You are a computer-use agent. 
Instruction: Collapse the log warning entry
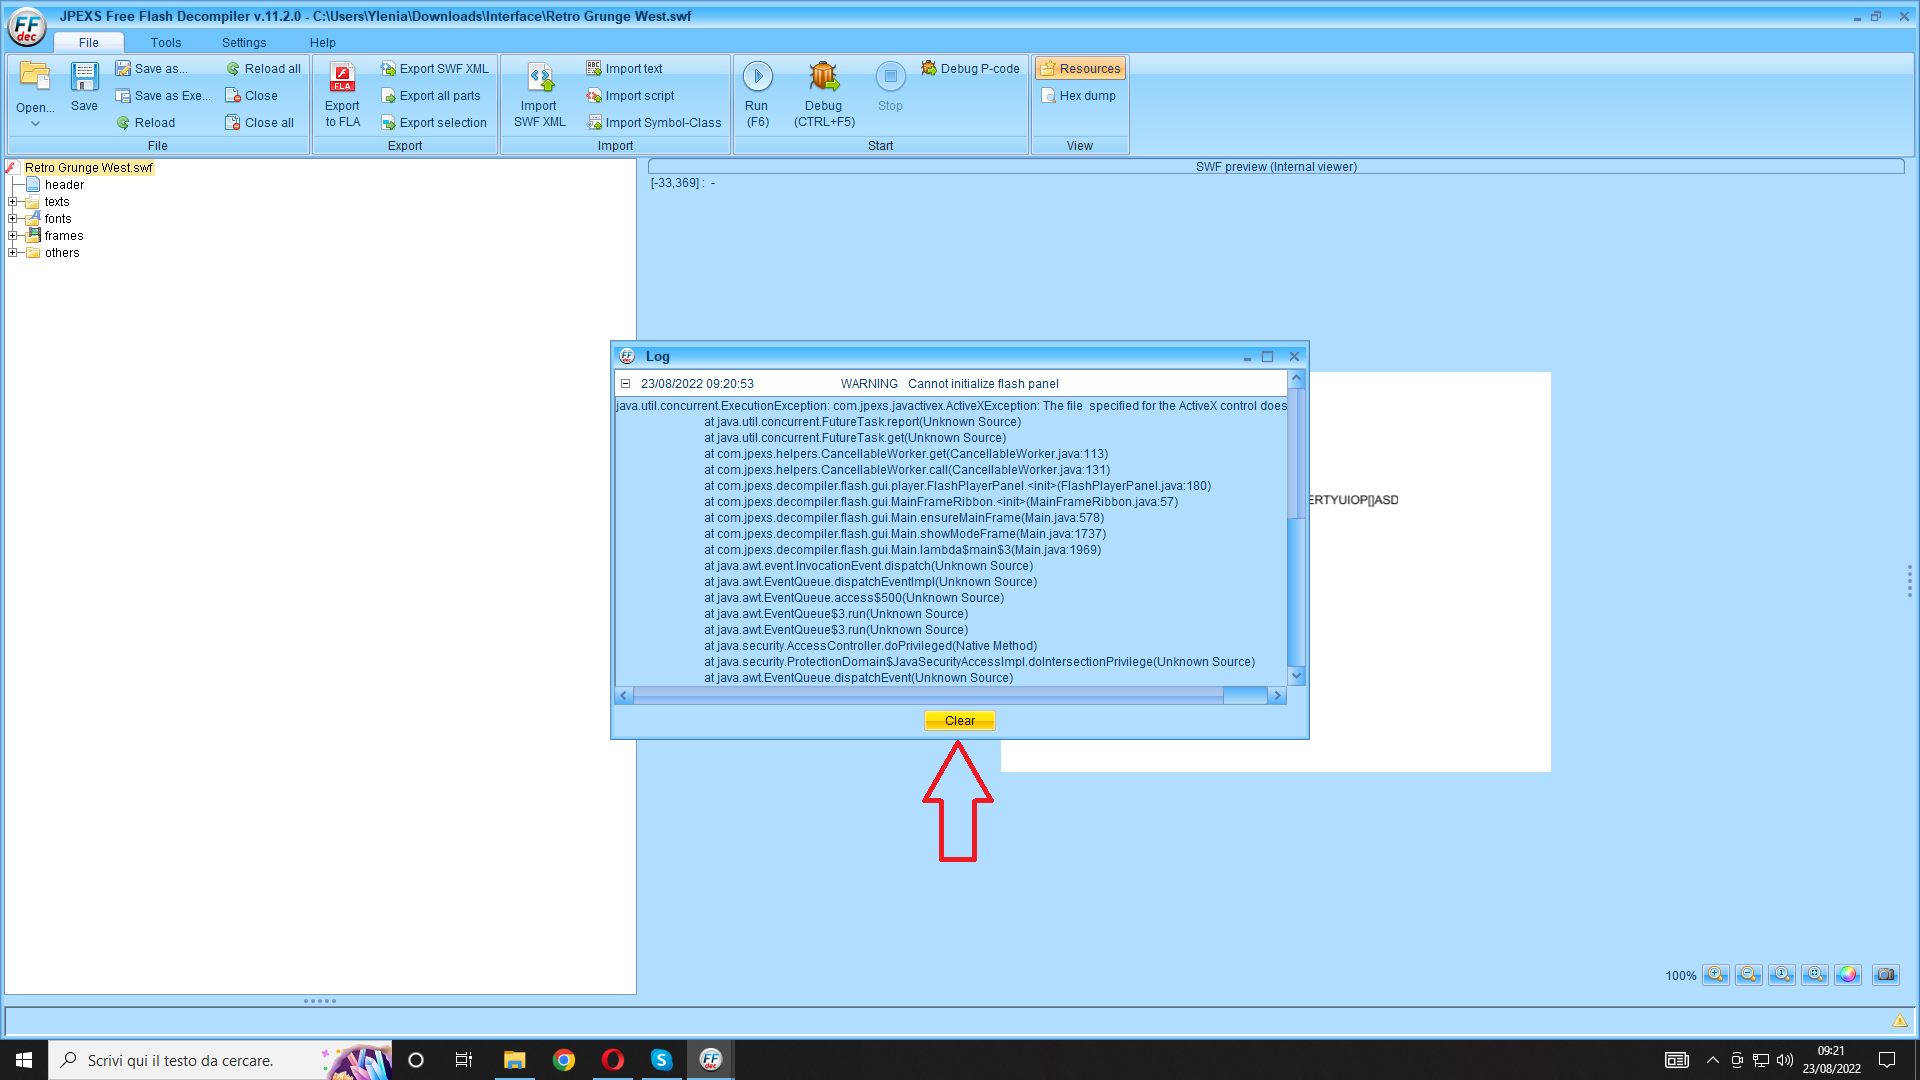tap(625, 384)
